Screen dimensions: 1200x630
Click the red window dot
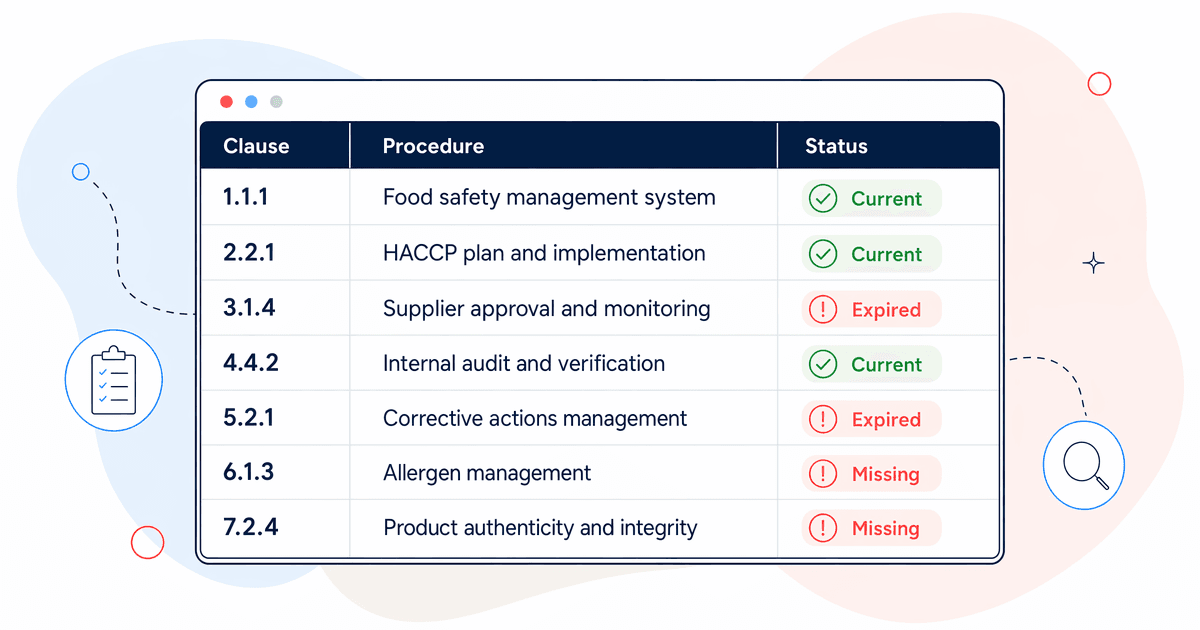[x=226, y=101]
